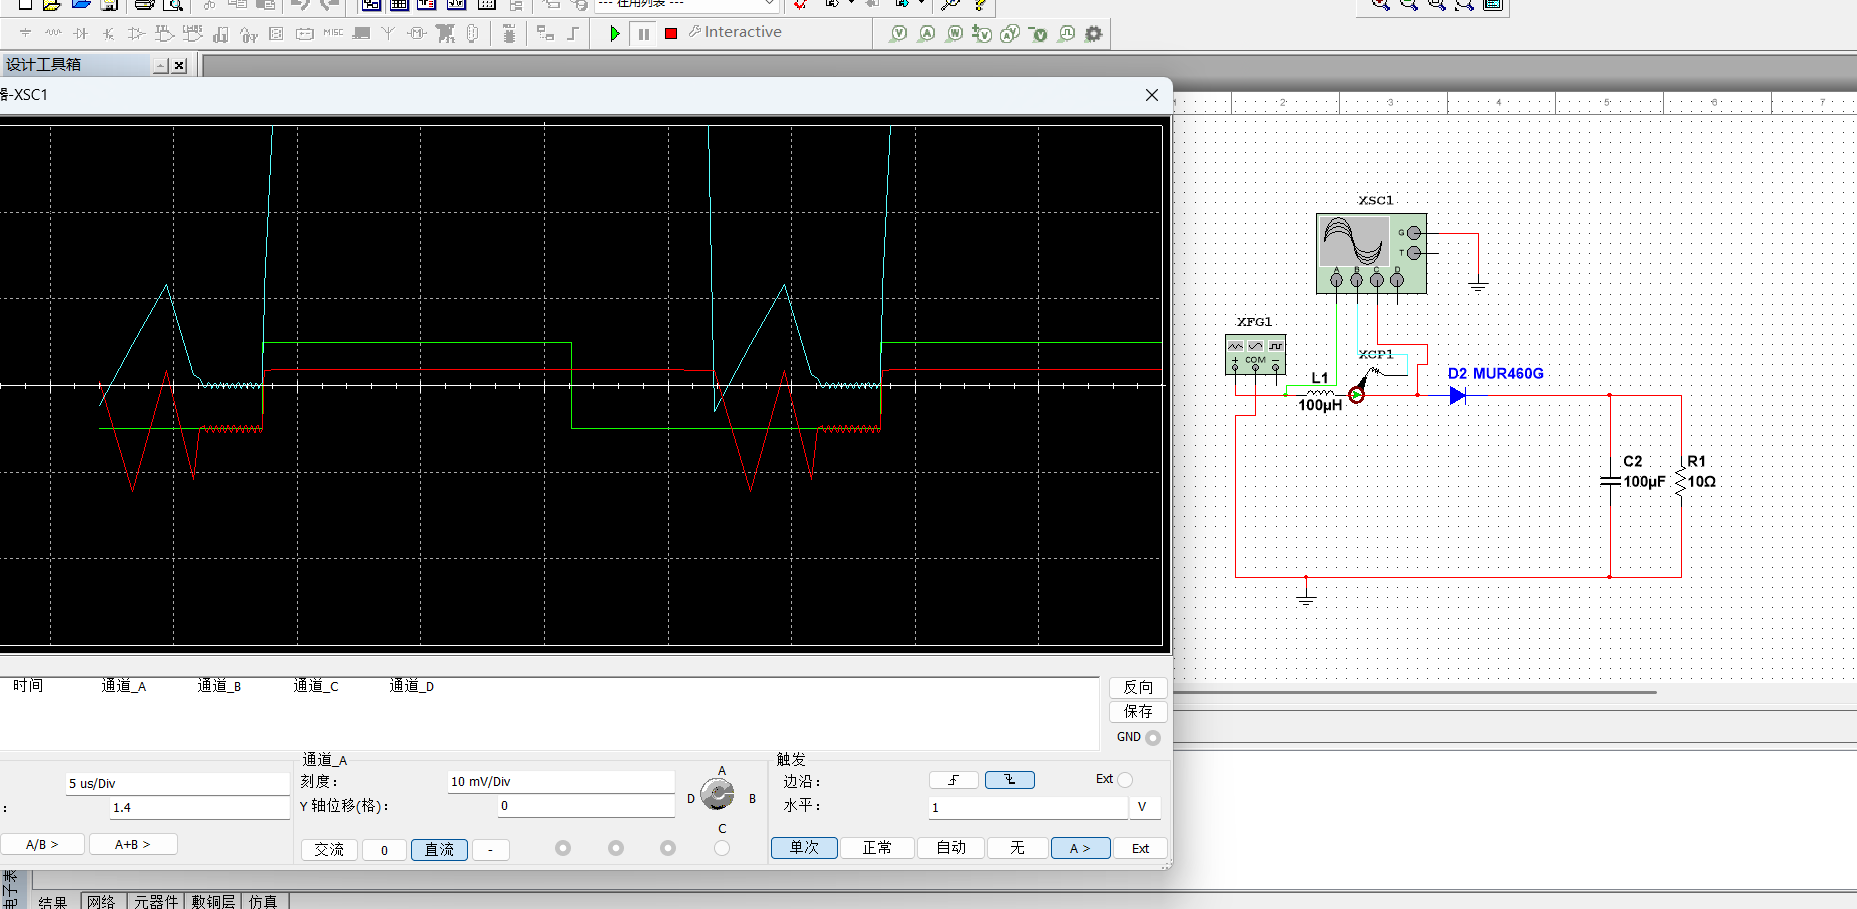Screen dimensions: 1857x909
Task: Edit the Y 轴位移 offset field
Action: coord(586,805)
